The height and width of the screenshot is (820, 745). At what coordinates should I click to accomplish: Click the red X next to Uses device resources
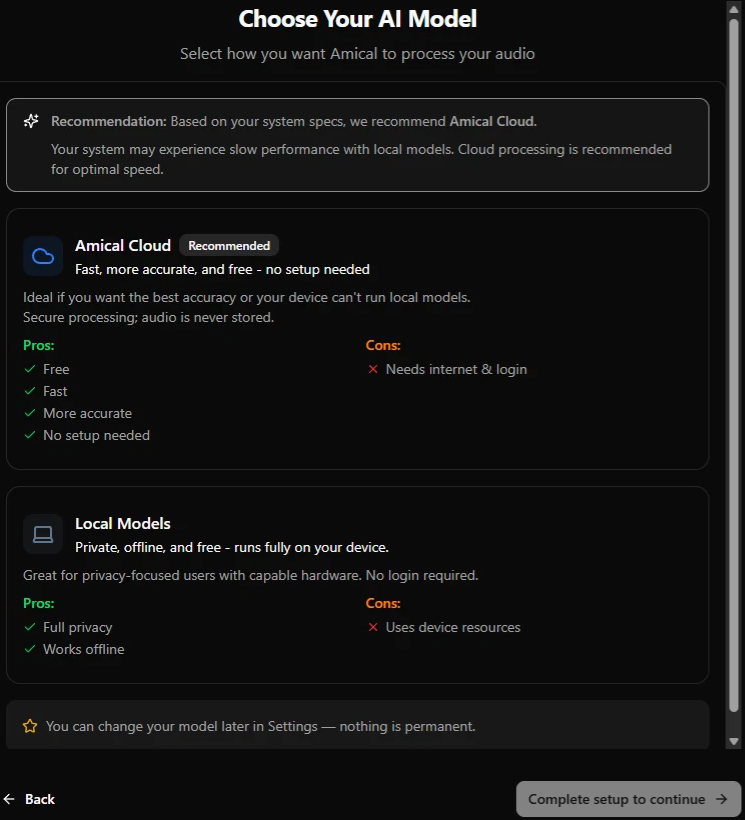click(373, 627)
